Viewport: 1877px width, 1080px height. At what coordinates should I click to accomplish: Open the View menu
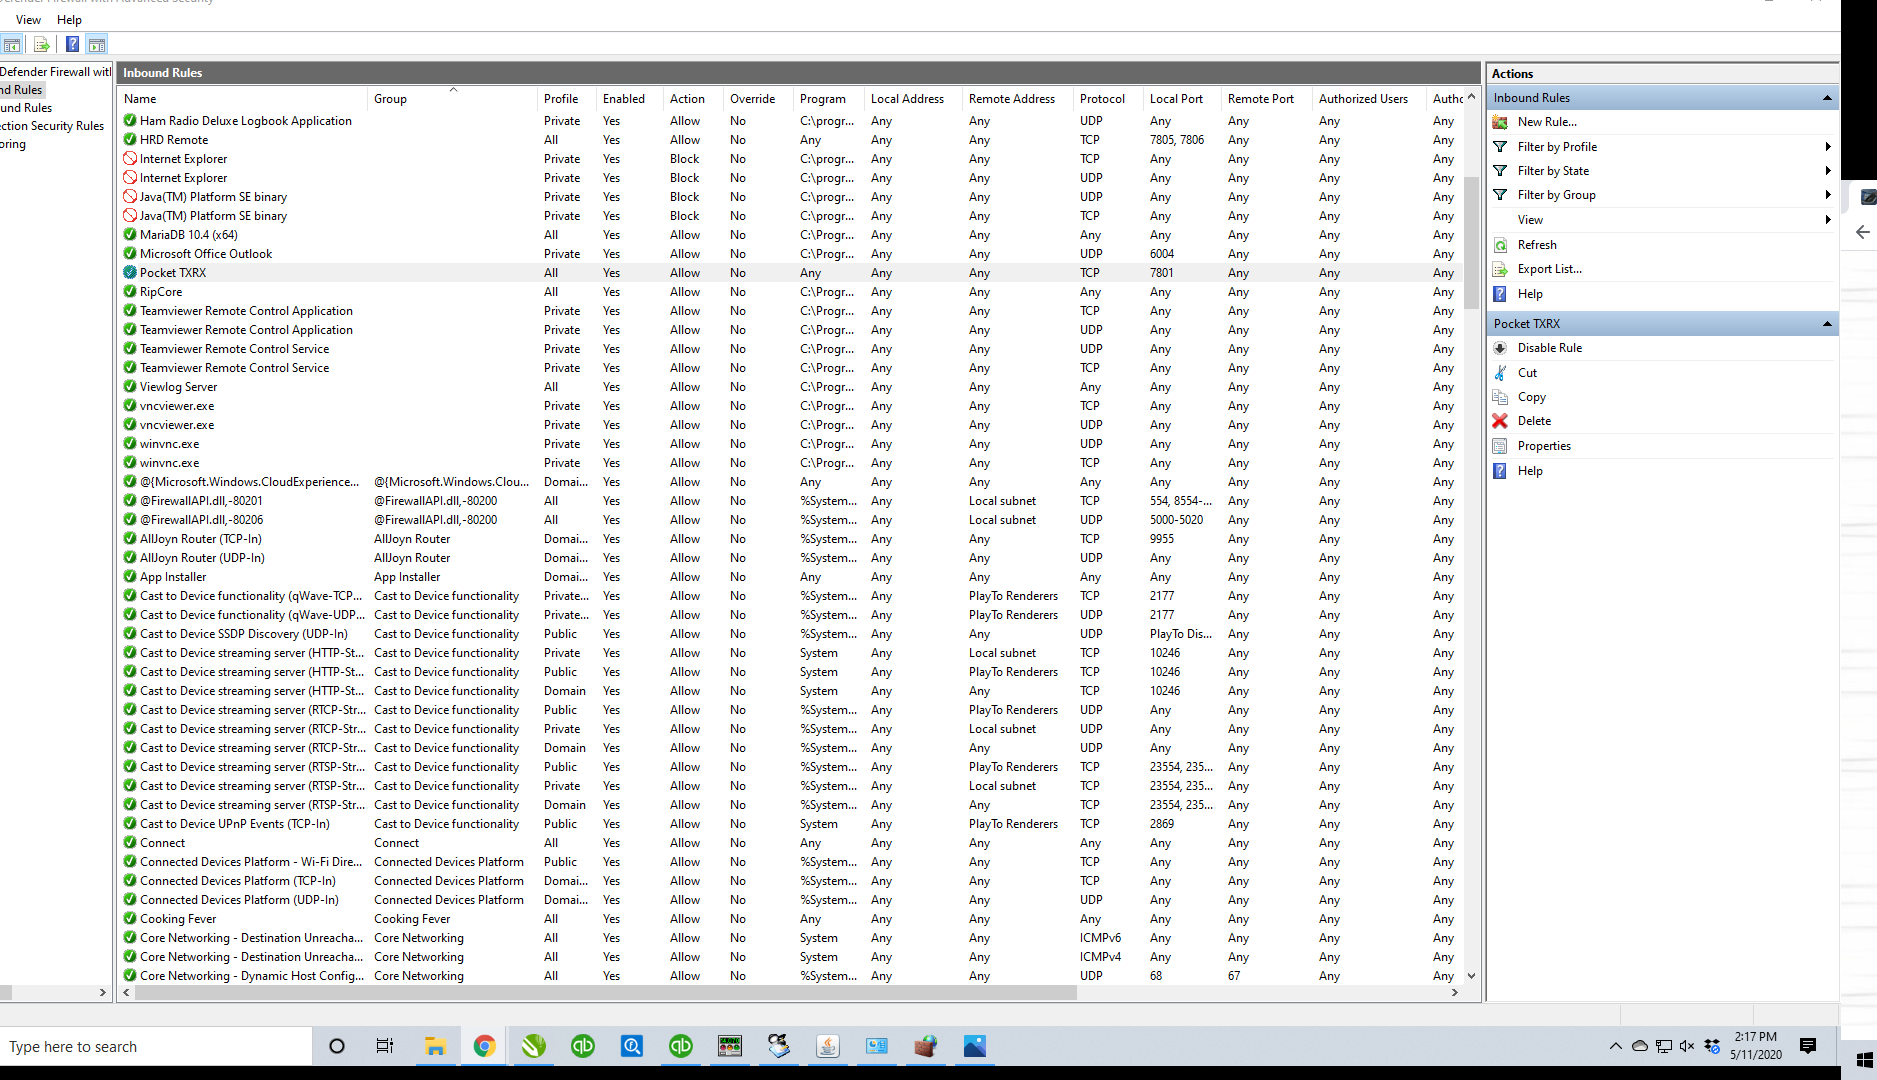point(28,20)
